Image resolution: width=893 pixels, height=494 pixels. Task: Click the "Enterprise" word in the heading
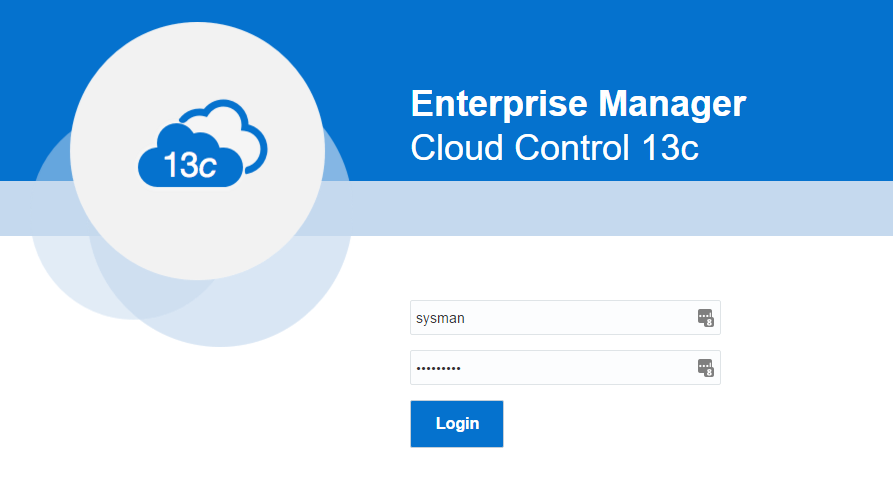499,104
